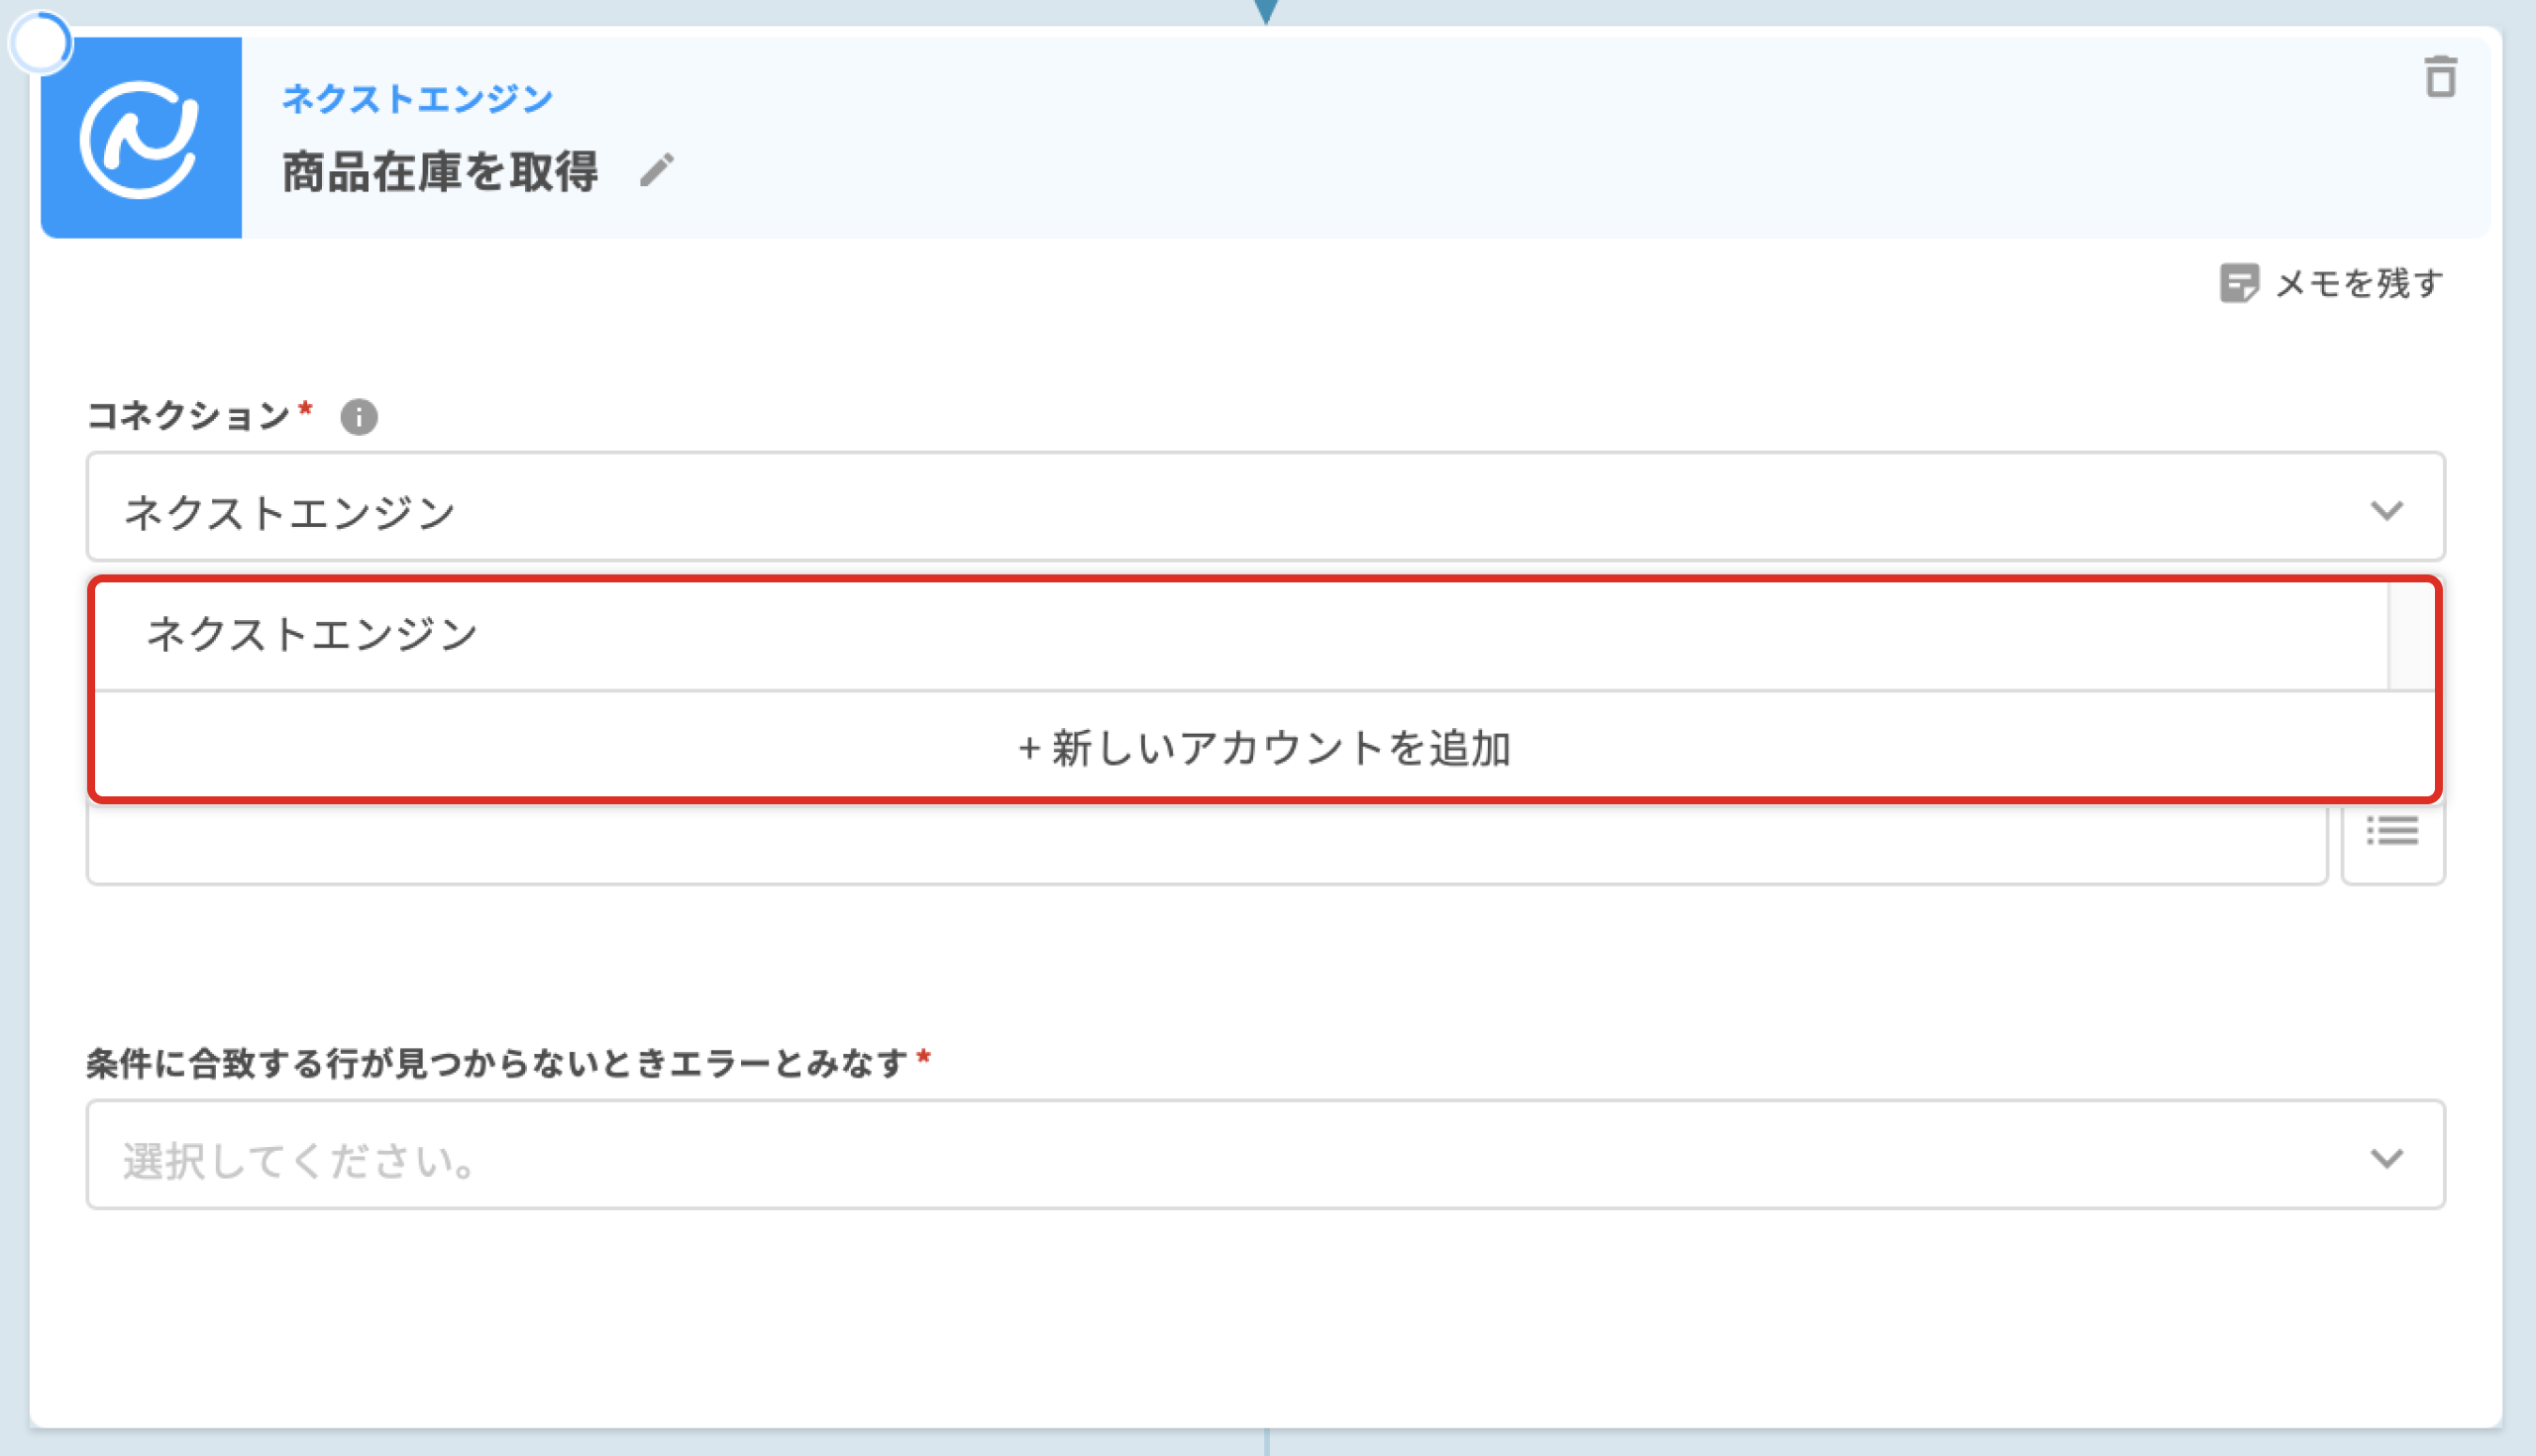This screenshot has width=2536, height=1456.
Task: Click the trash delete icon
Action: coord(2440,77)
